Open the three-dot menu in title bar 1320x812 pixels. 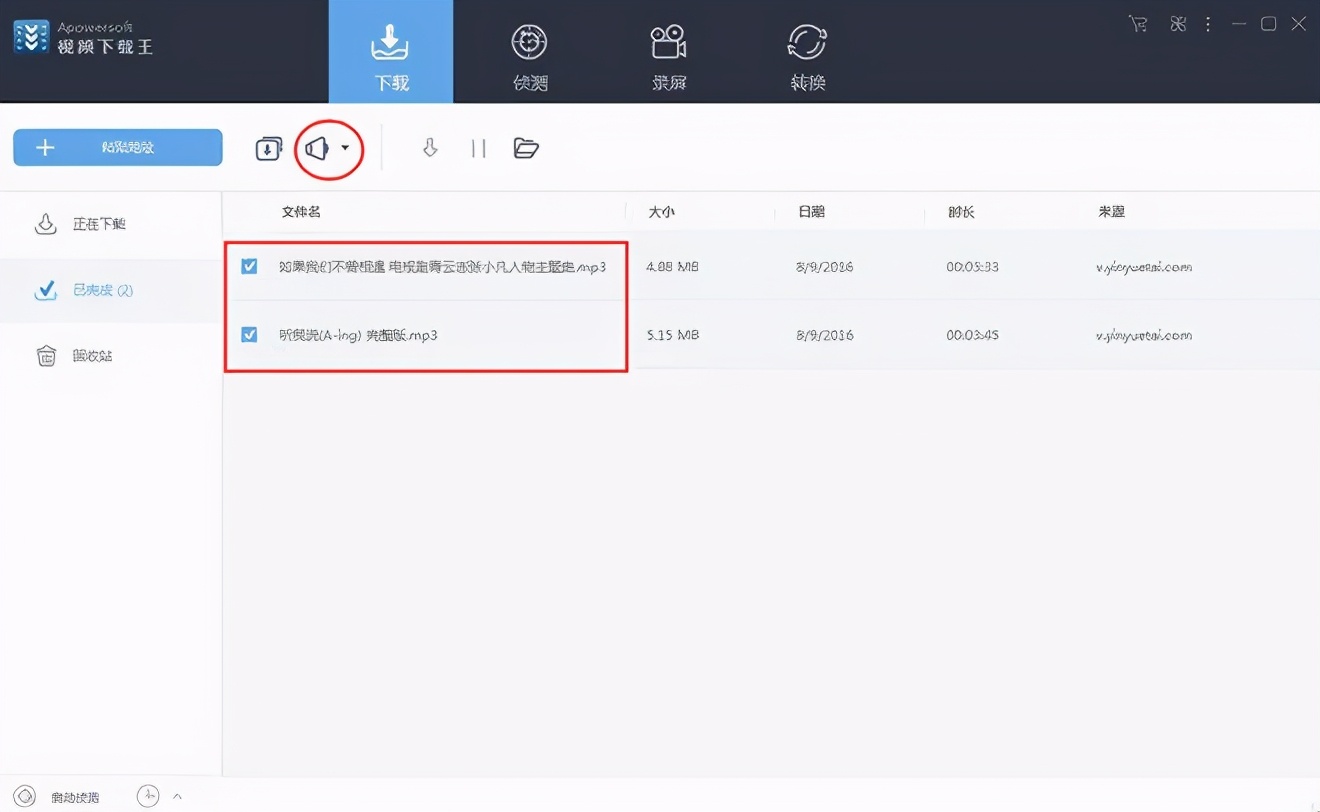1208,23
